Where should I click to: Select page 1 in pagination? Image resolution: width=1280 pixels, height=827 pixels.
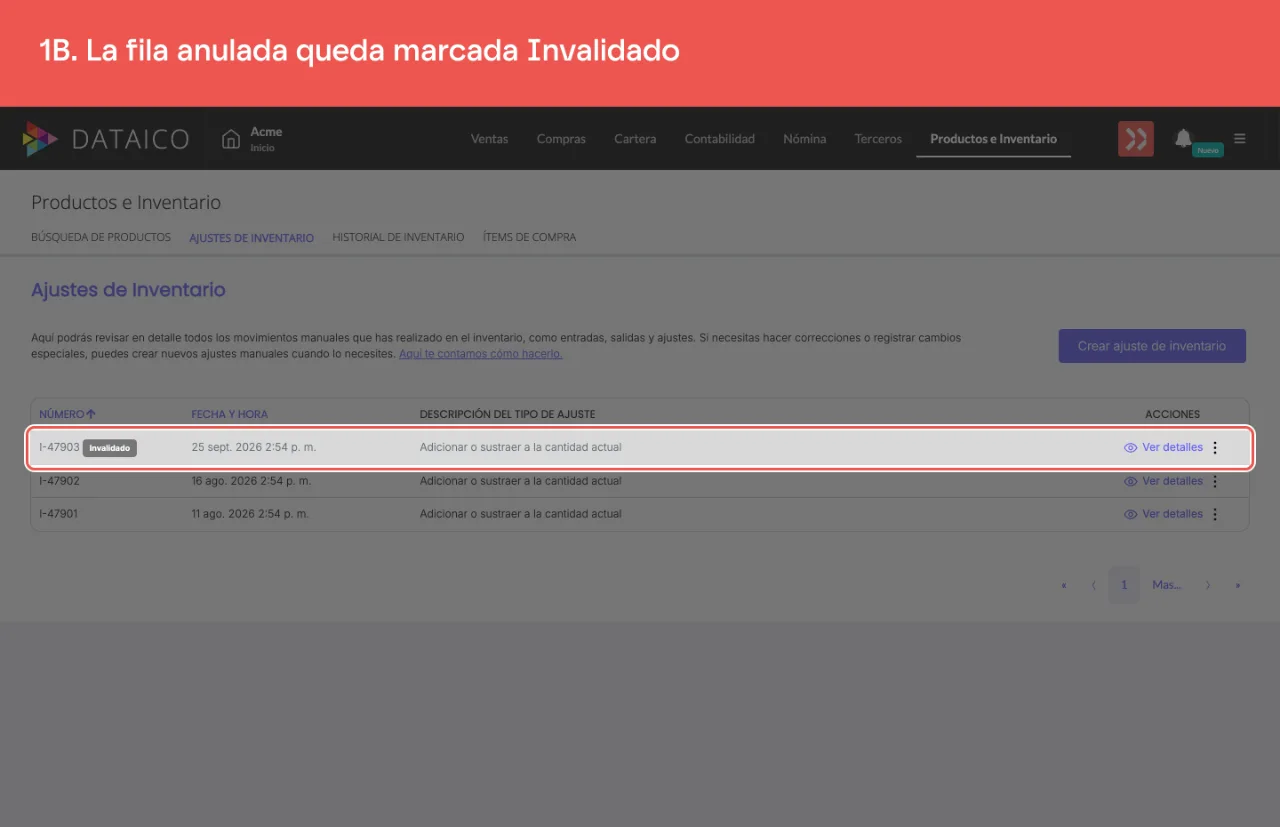pyautogui.click(x=1124, y=585)
